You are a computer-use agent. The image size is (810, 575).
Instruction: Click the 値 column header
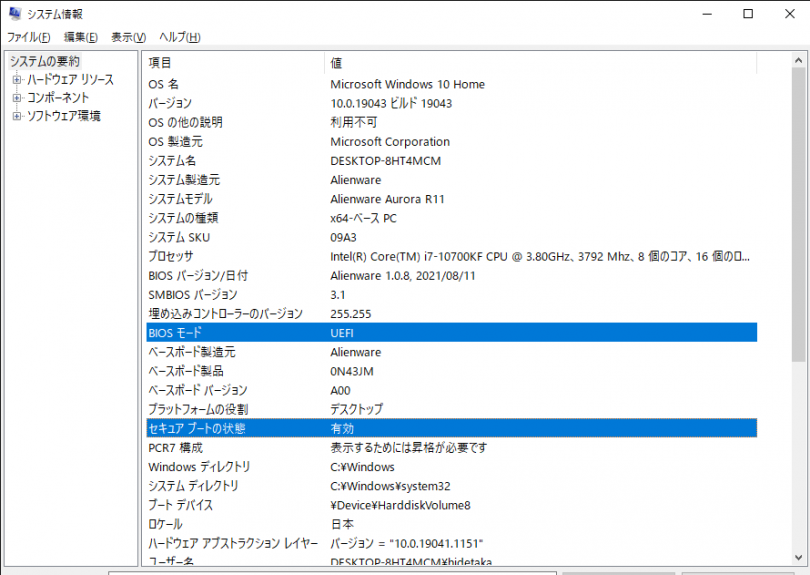pos(540,63)
